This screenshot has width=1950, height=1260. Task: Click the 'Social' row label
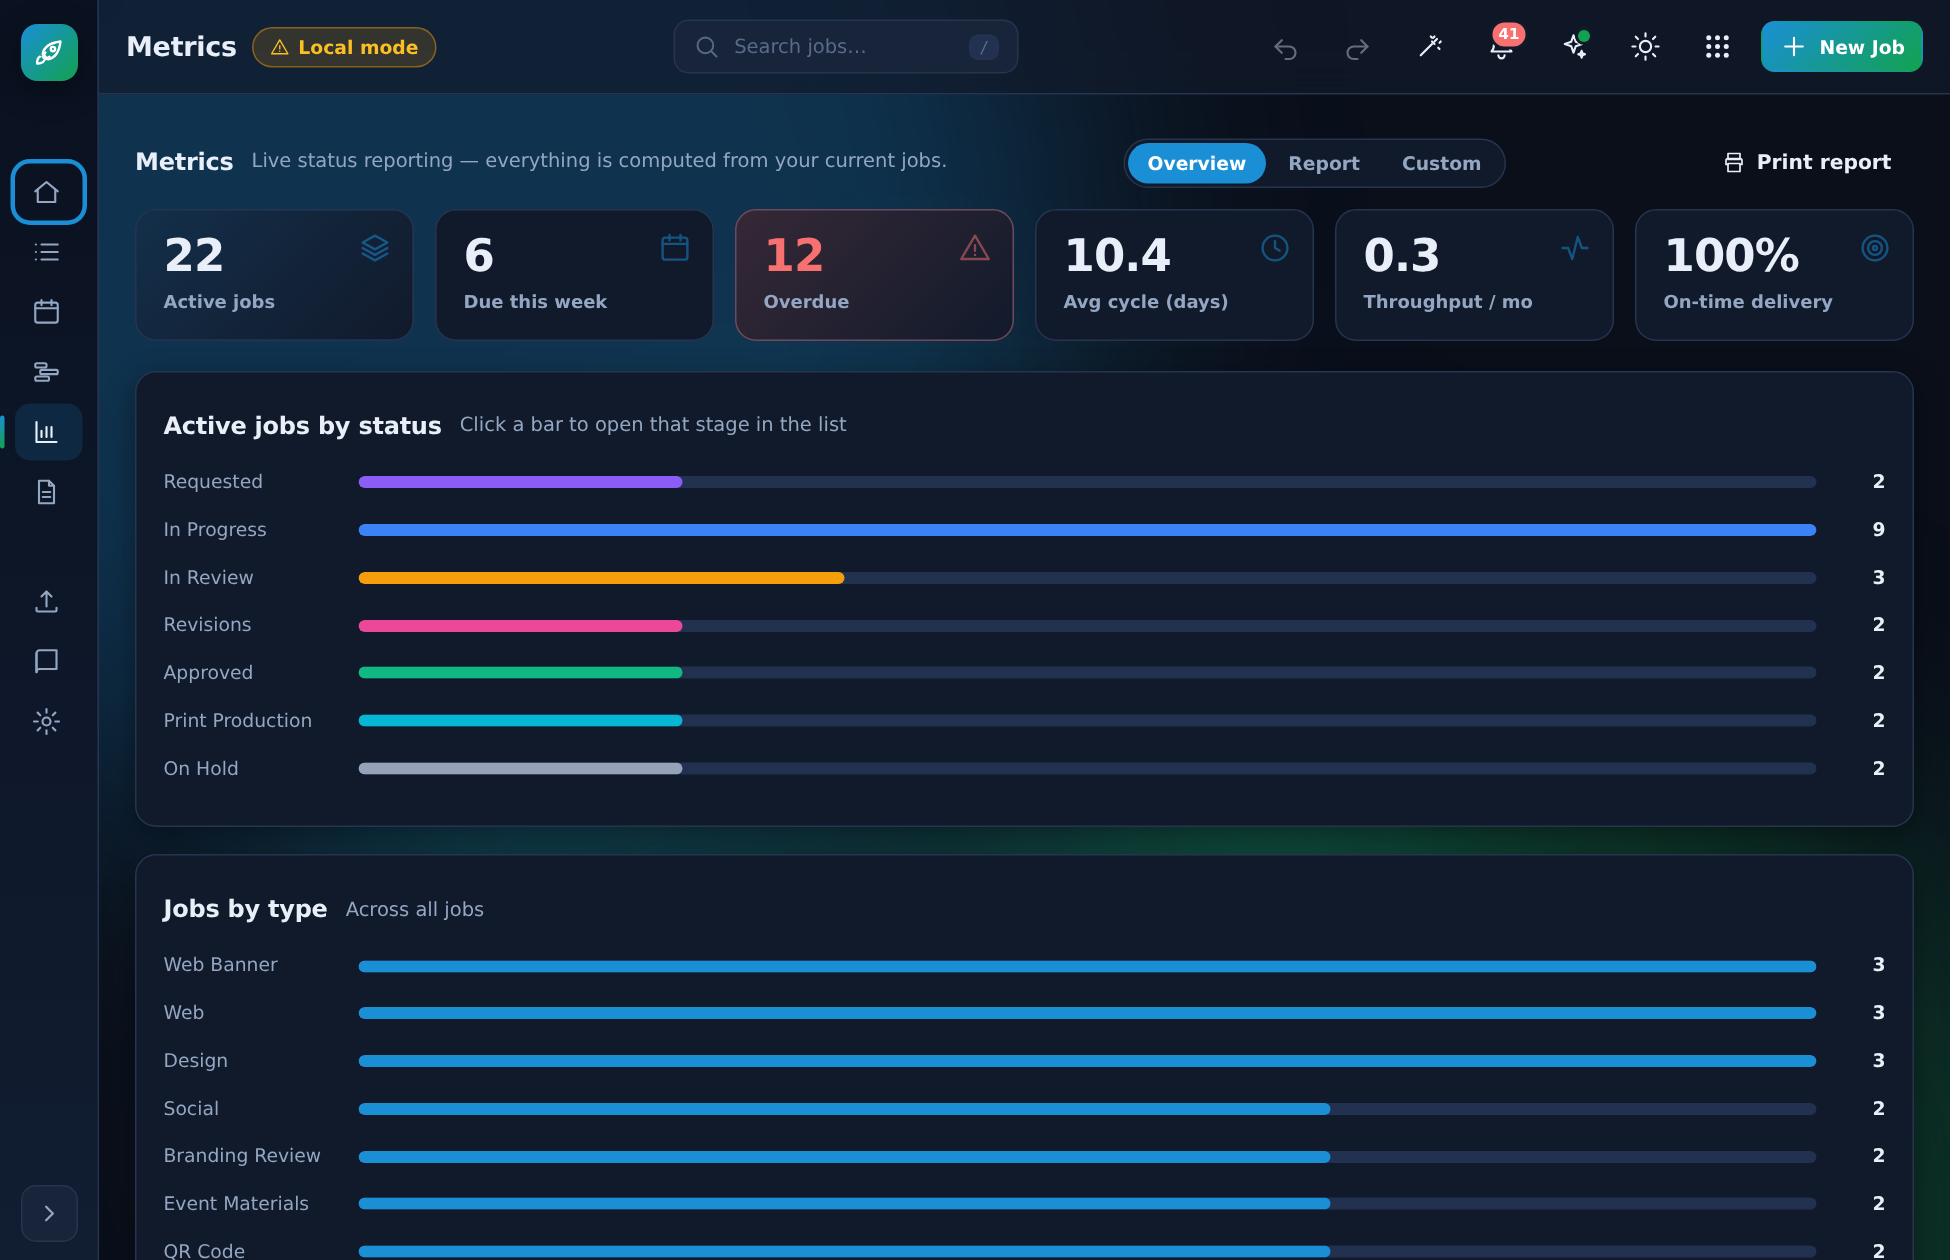(x=191, y=1108)
